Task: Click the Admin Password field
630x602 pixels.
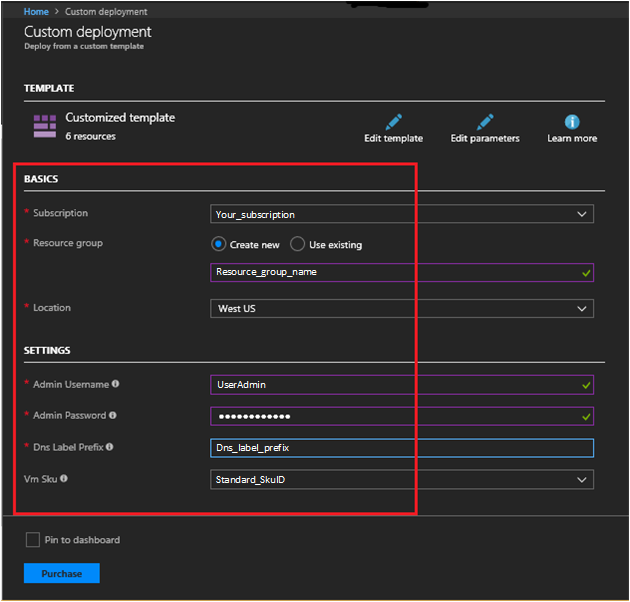Action: click(402, 416)
